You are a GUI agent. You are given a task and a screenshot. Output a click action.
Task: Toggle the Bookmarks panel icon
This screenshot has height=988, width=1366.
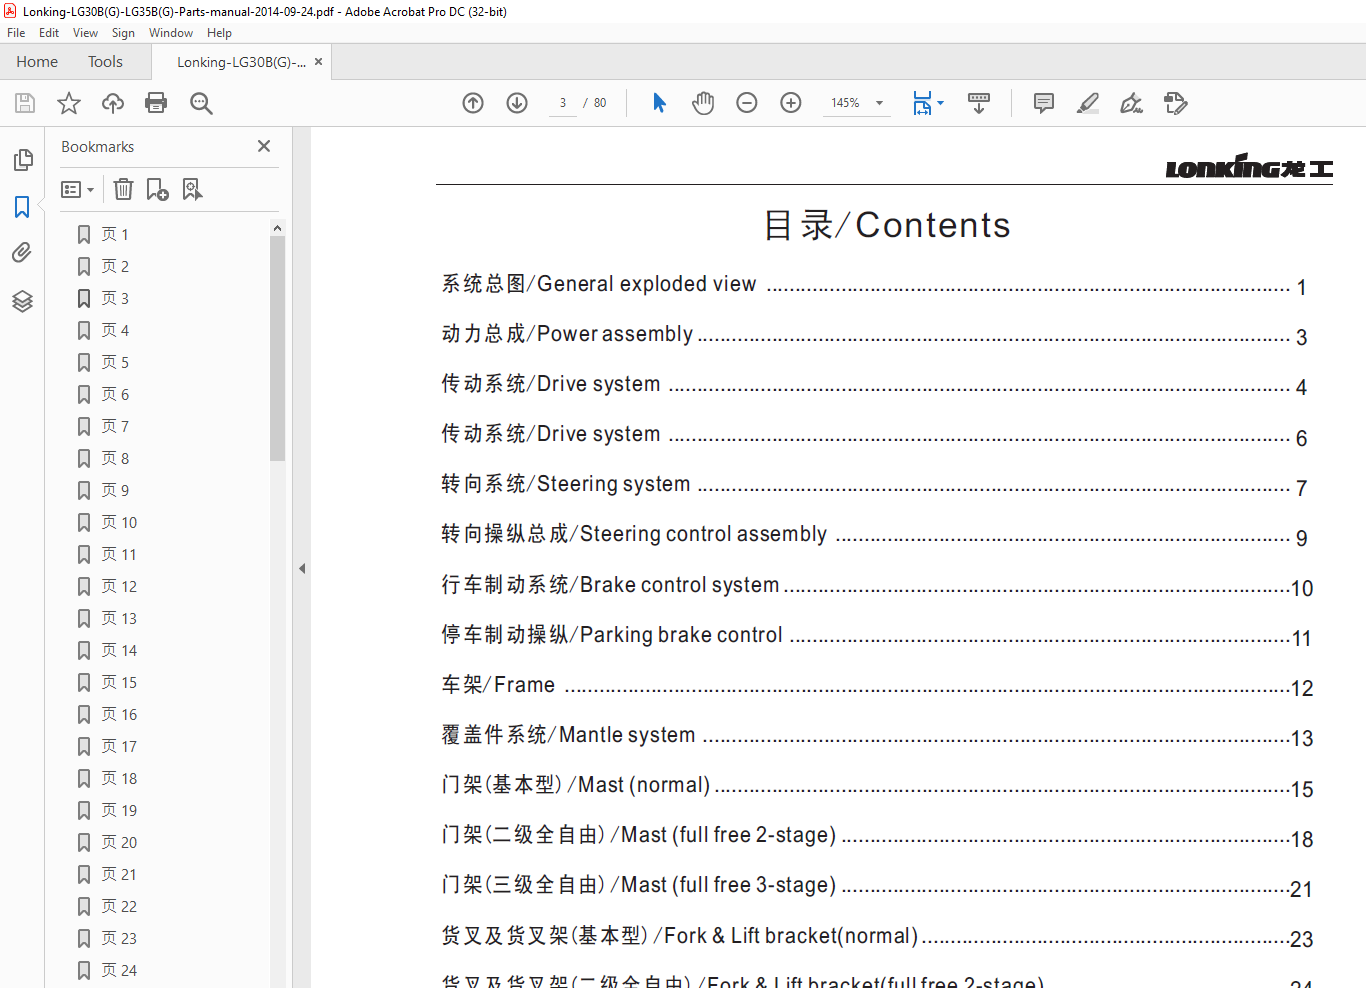pos(22,207)
